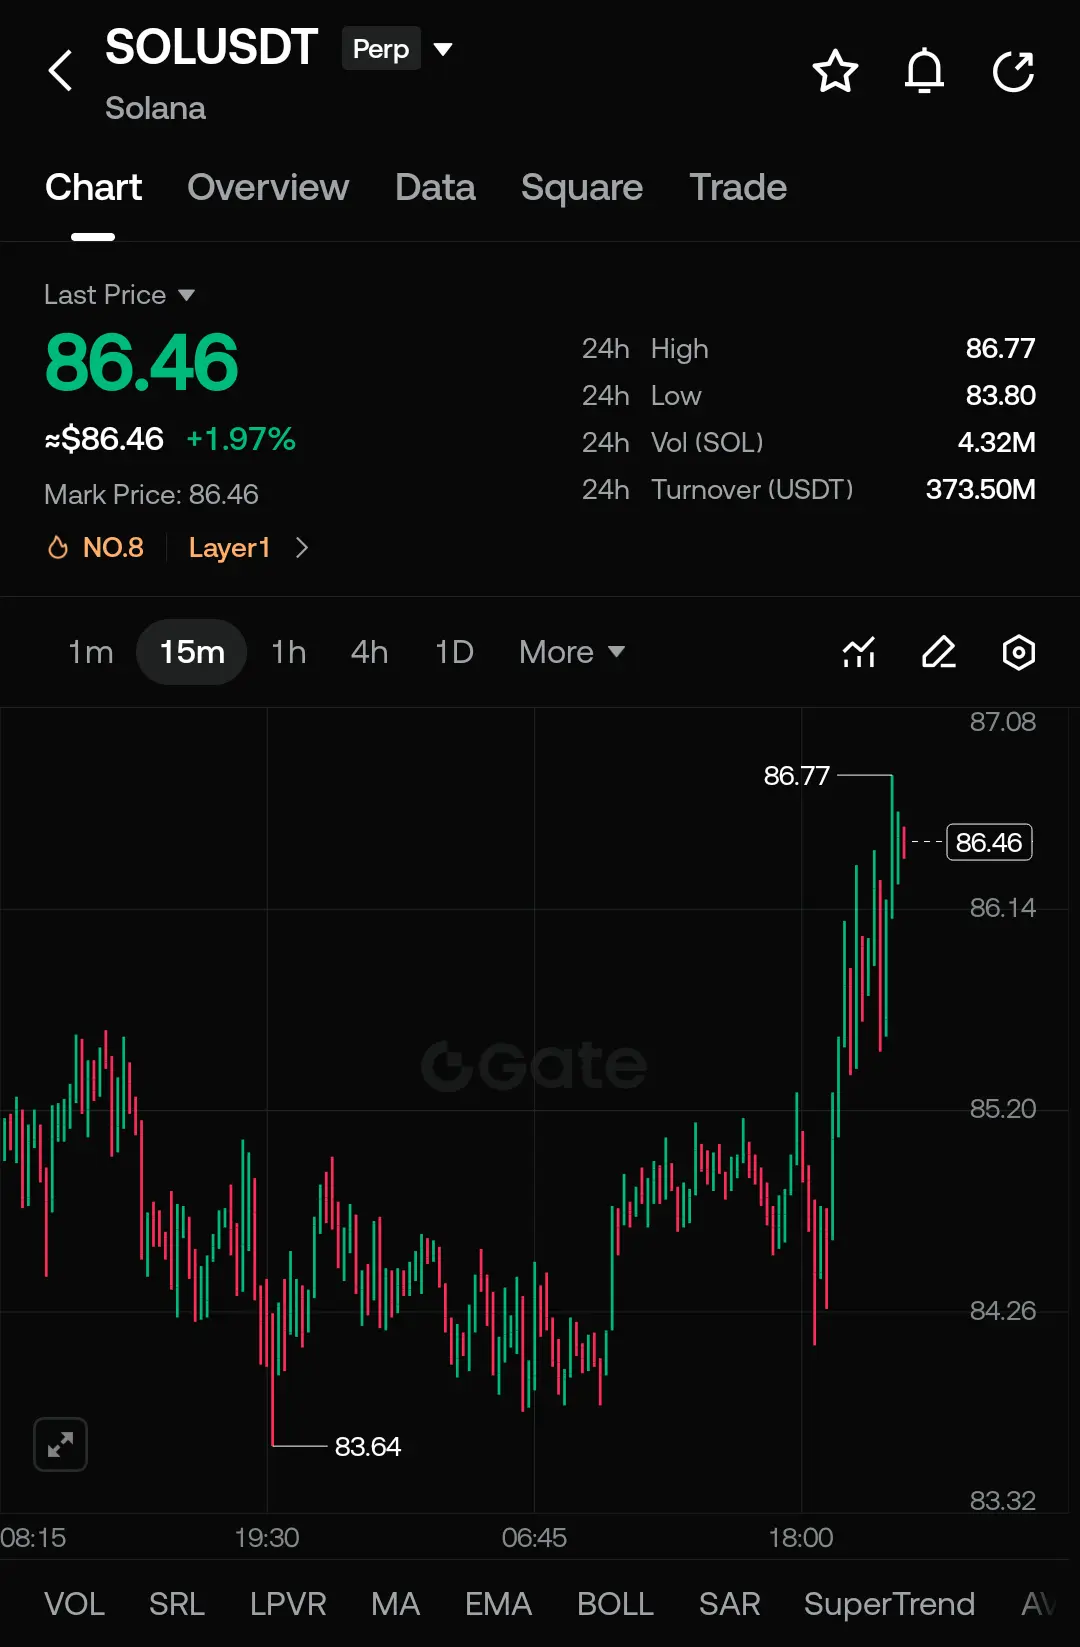Viewport: 1080px width, 1647px height.
Task: Select the 1m timeframe
Action: (x=90, y=652)
